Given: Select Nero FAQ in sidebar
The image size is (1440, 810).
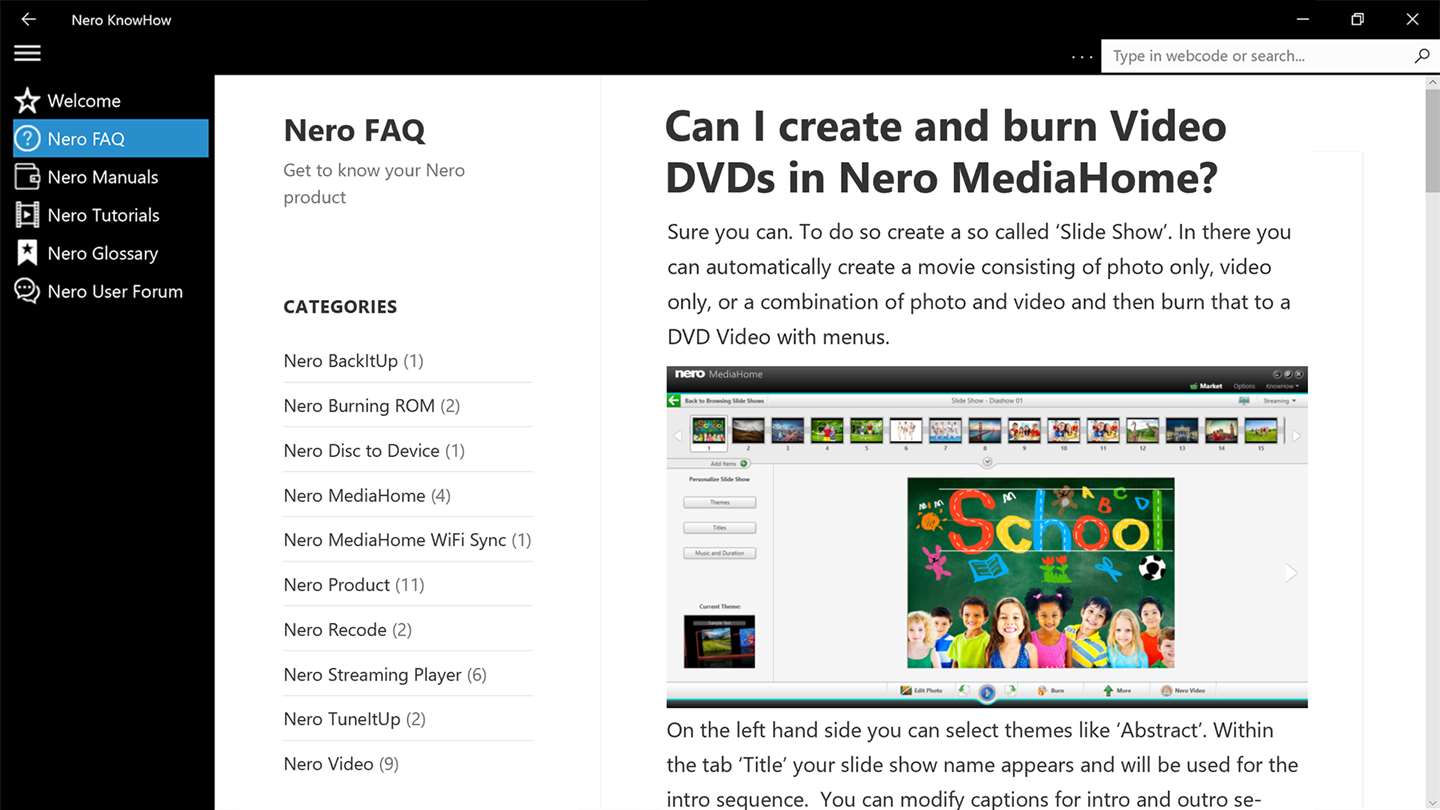Looking at the screenshot, I should point(110,138).
